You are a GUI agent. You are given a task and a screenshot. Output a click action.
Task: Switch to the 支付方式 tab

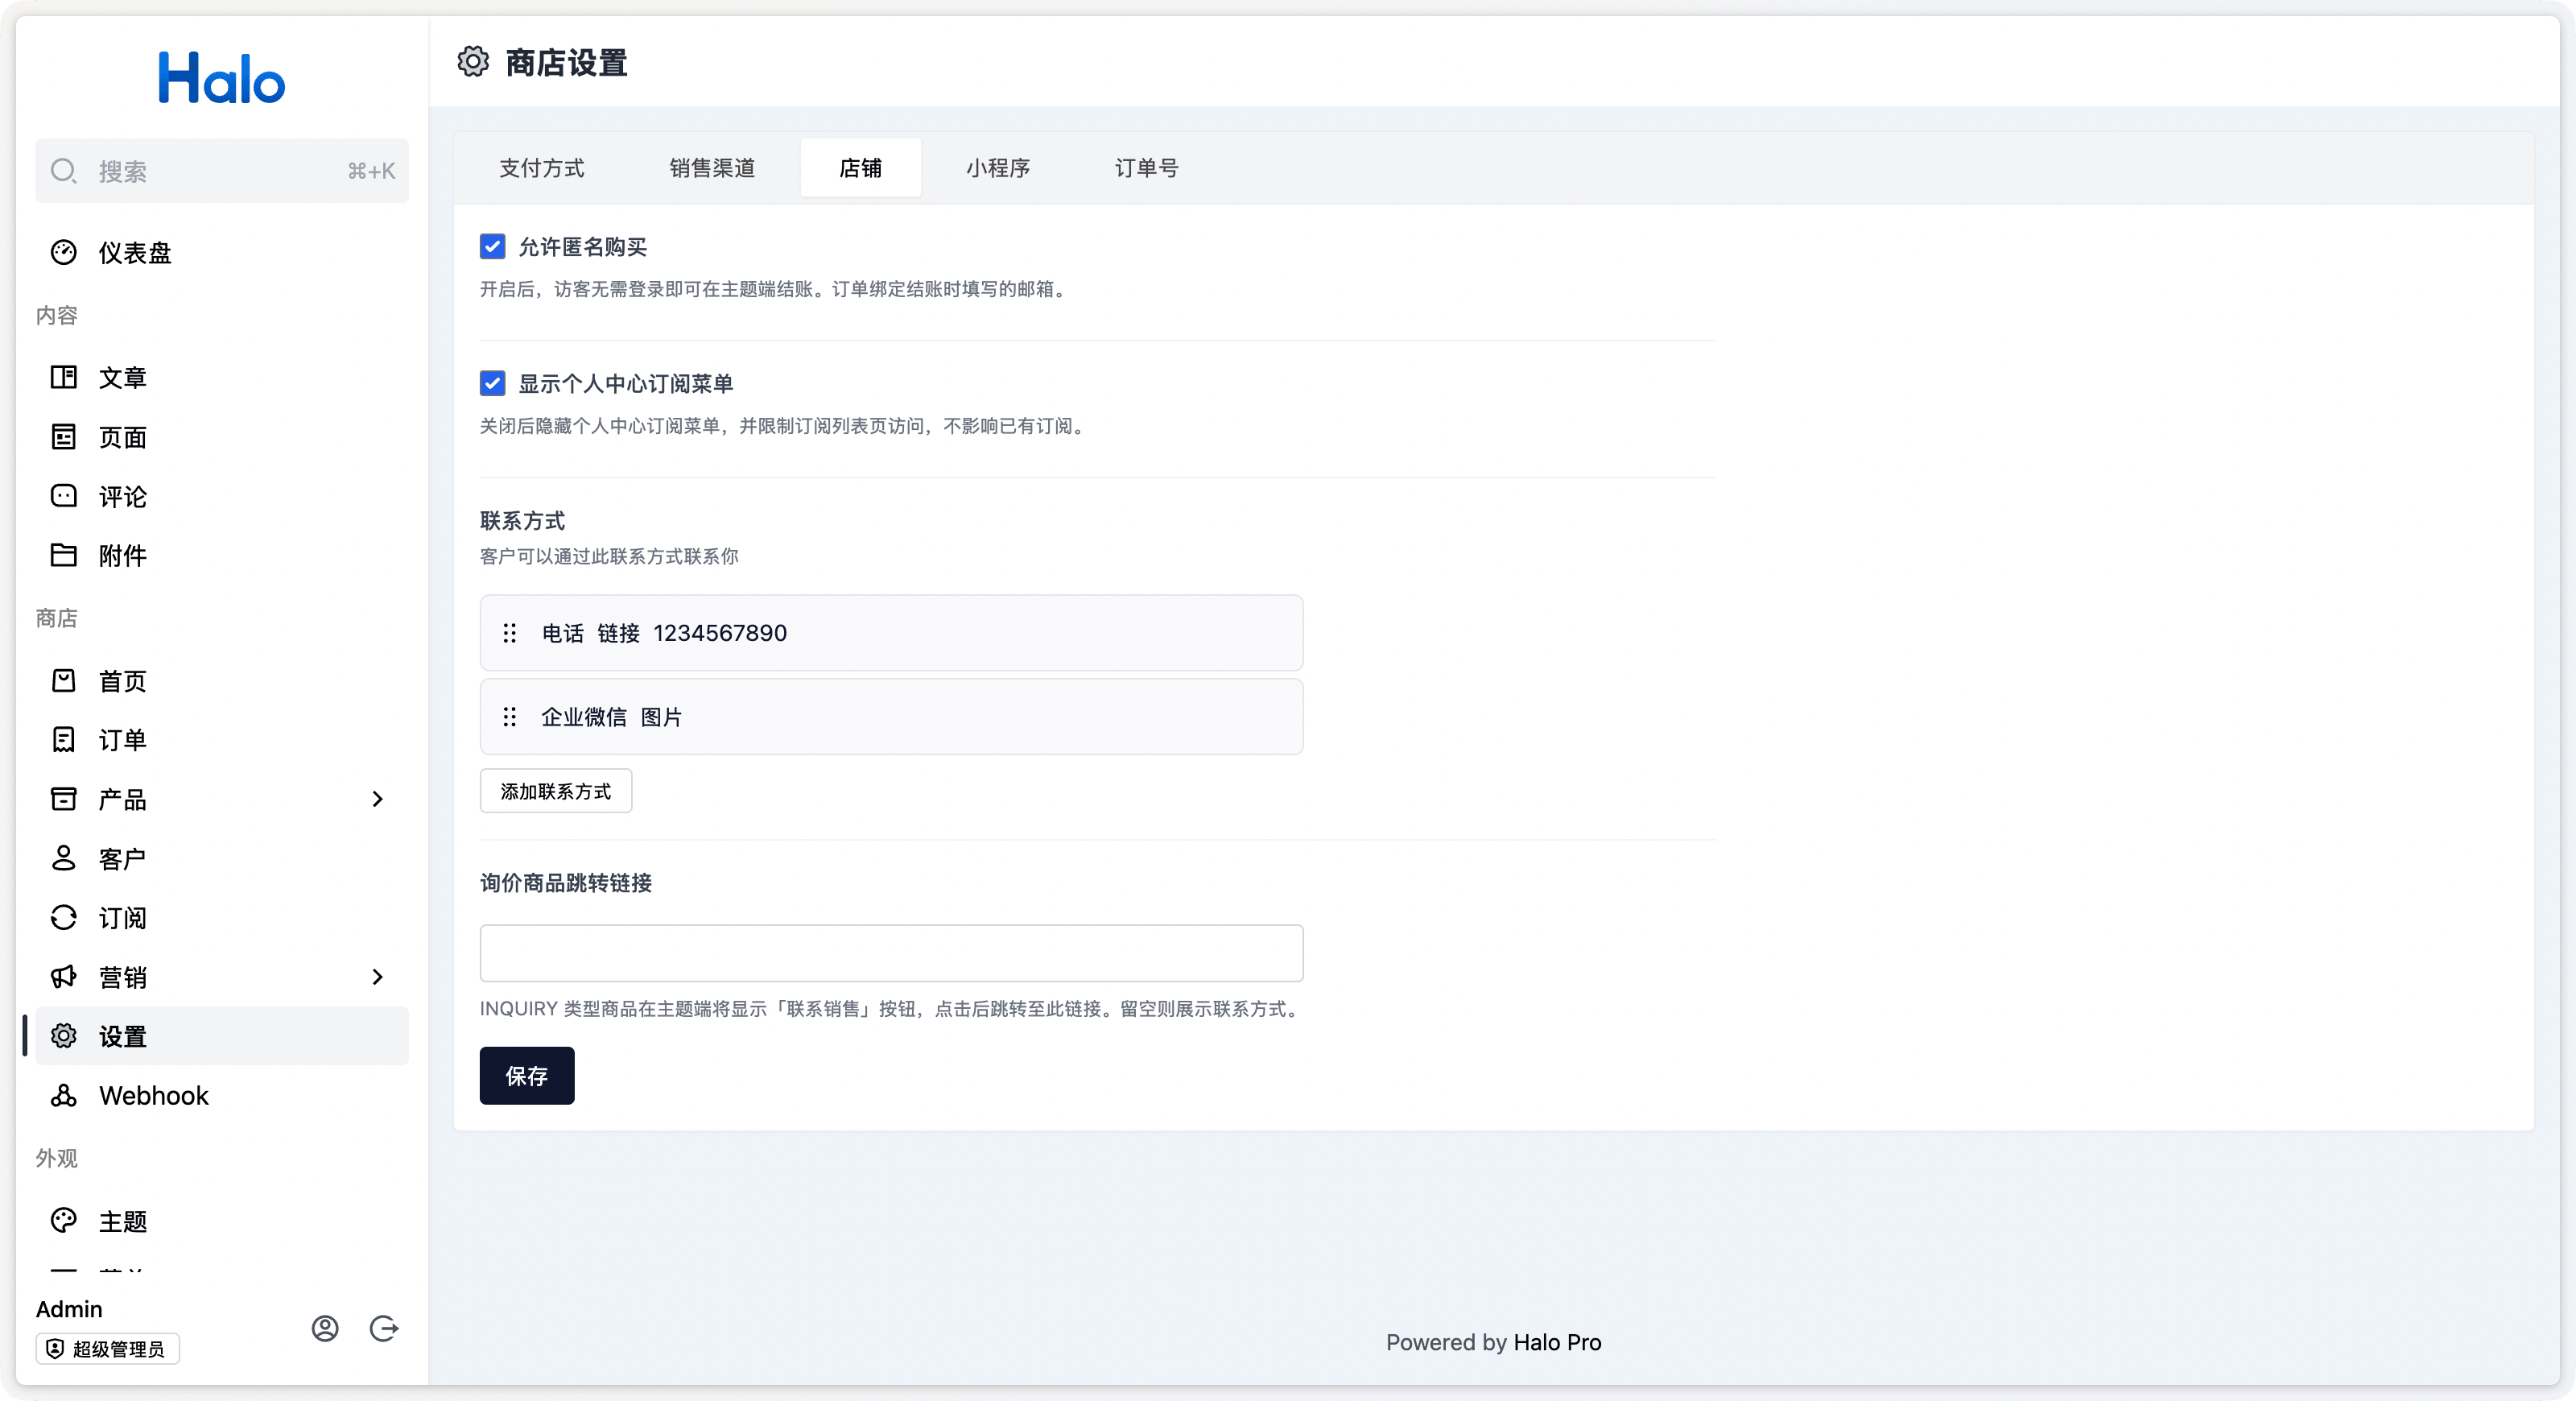pos(542,168)
